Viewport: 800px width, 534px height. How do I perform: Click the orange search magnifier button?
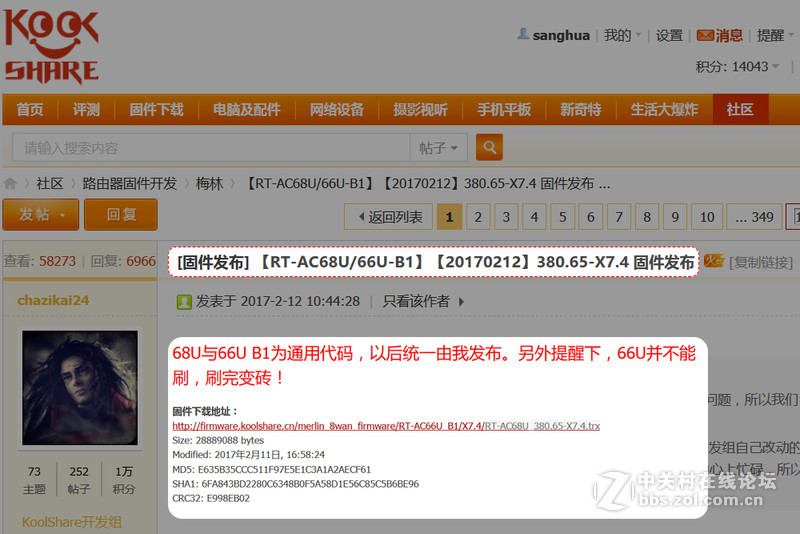pyautogui.click(x=489, y=147)
